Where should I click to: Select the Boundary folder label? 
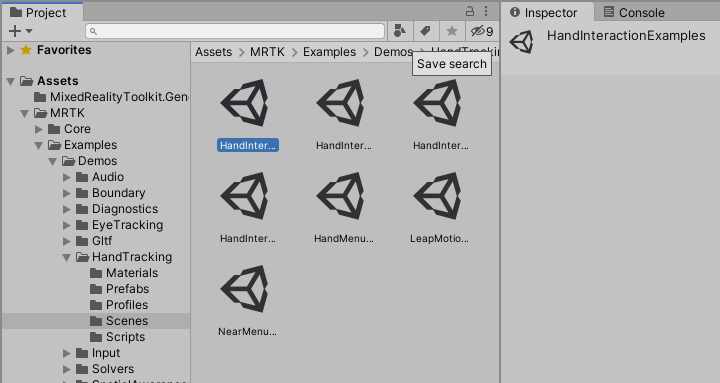tap(118, 193)
